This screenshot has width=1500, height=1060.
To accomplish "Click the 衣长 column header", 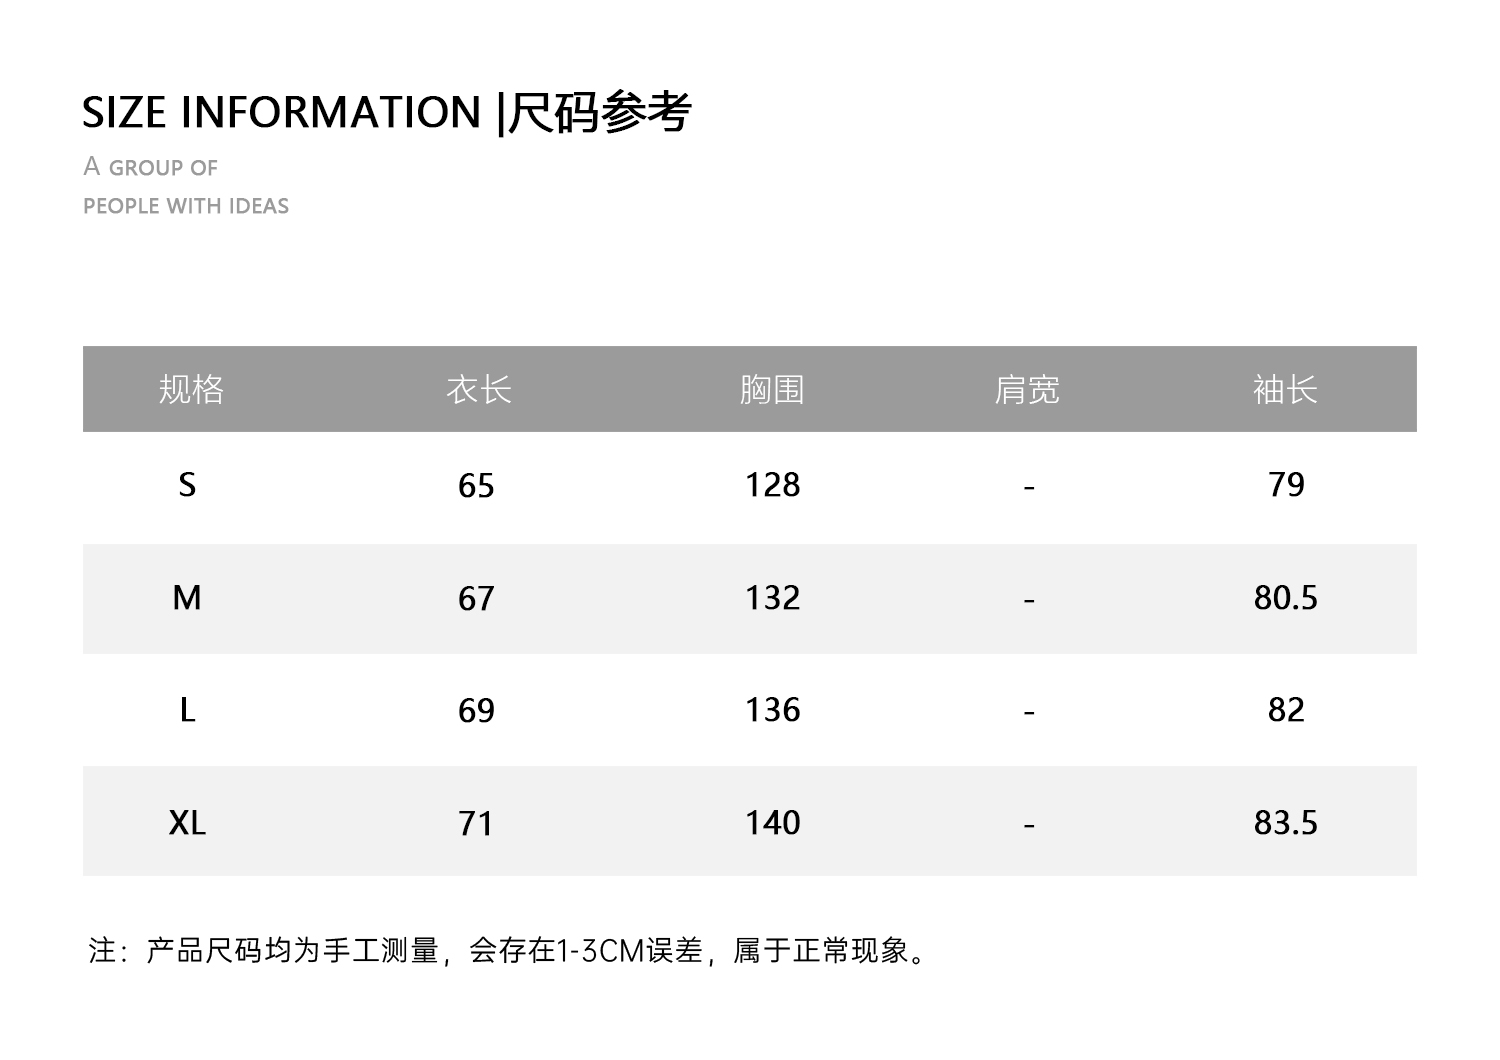I will 478,389.
